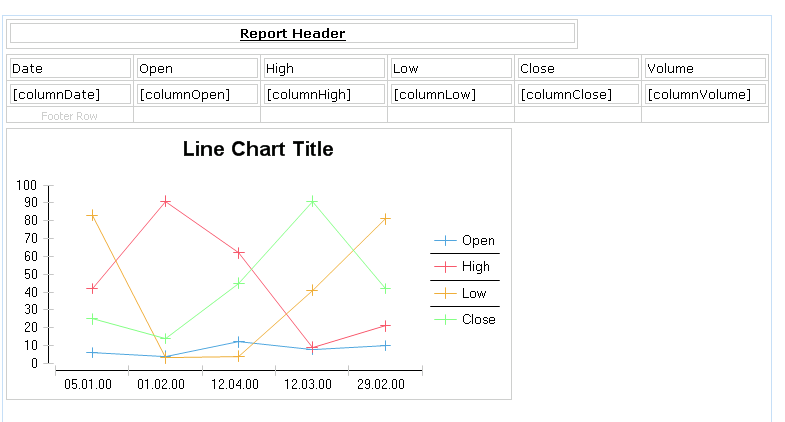Click the [columnVolume] data field
Screen dimensions: 785x422
click(x=705, y=94)
